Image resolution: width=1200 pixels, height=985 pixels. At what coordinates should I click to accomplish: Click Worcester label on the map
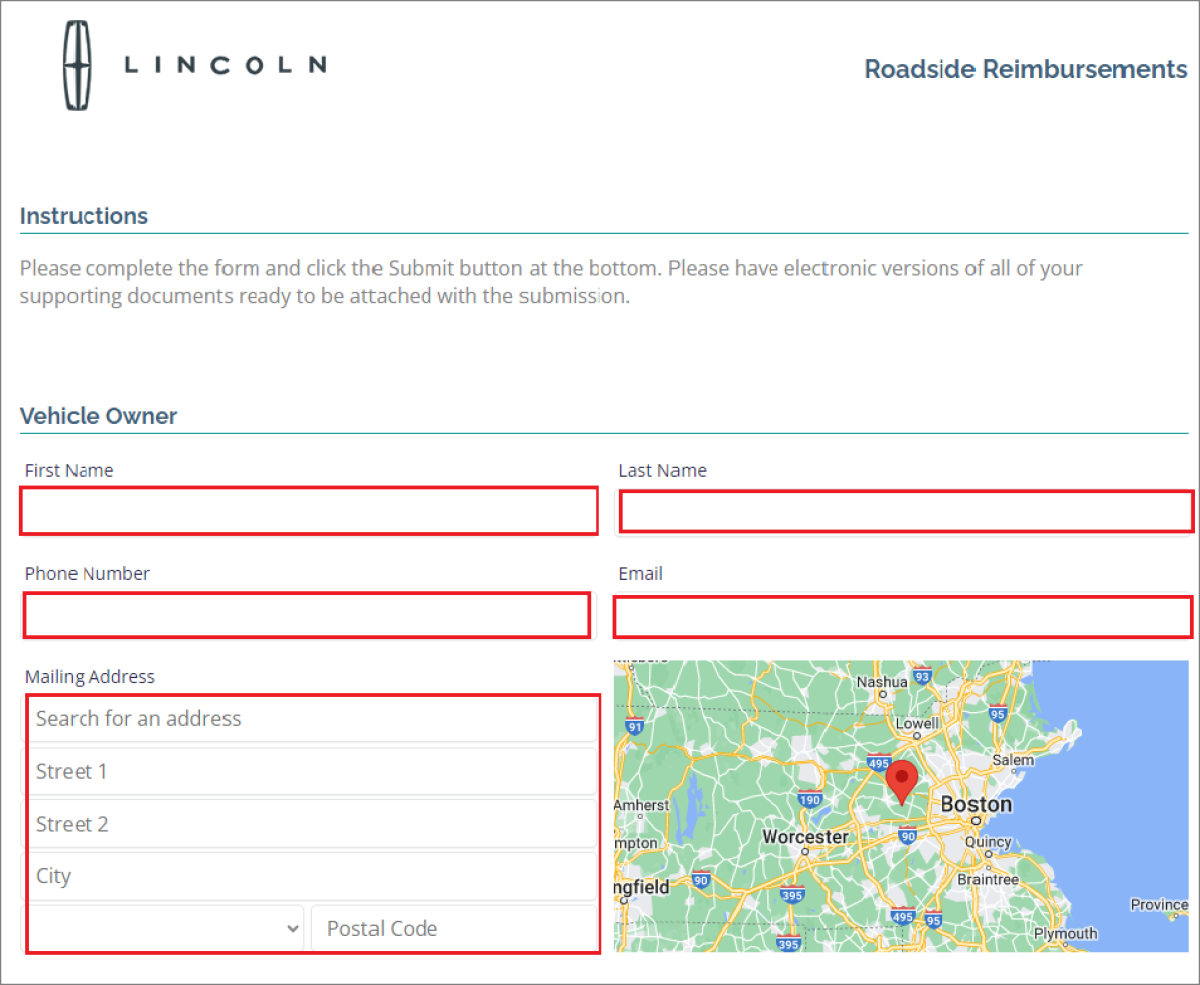(x=805, y=836)
